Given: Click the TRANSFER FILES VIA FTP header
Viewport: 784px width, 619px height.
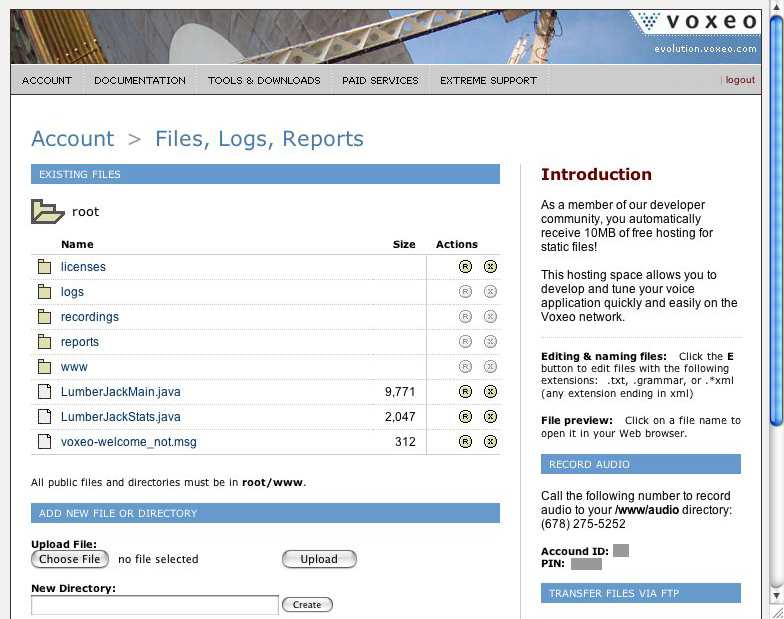Looking at the screenshot, I should (640, 593).
